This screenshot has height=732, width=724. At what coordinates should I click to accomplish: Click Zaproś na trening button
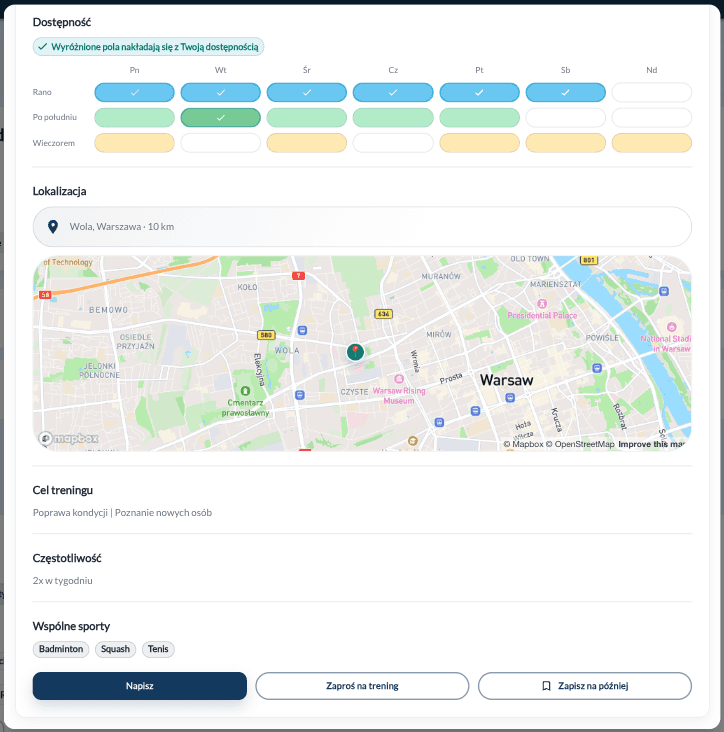coord(362,686)
